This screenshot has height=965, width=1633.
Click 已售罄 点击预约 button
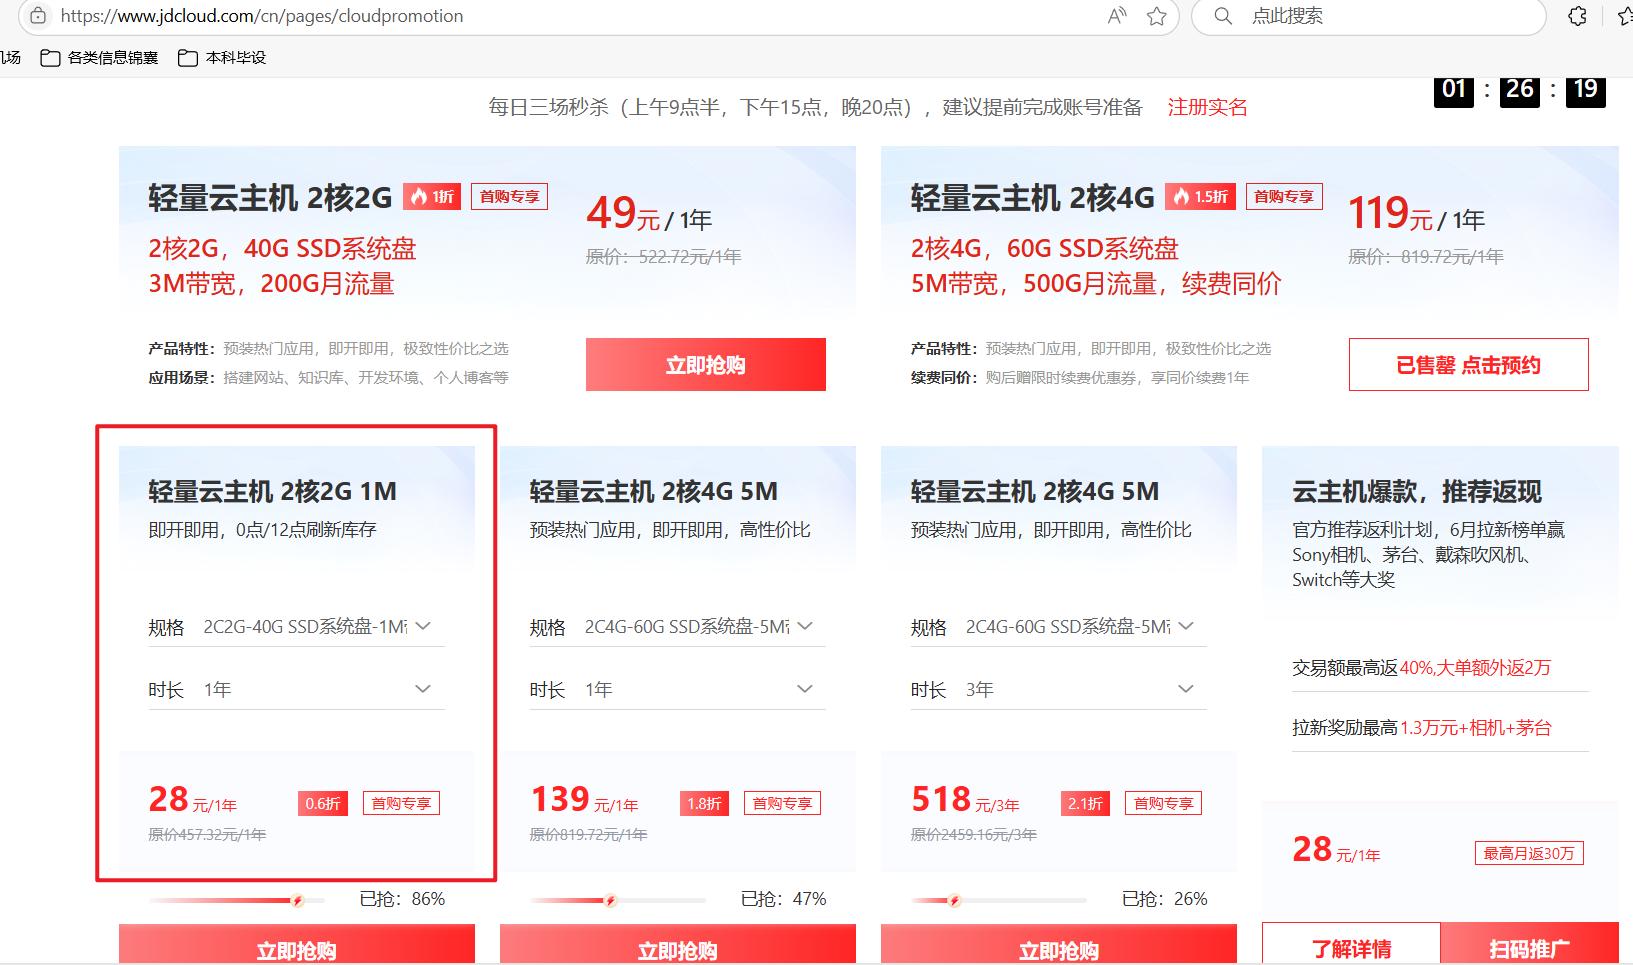pos(1468,365)
